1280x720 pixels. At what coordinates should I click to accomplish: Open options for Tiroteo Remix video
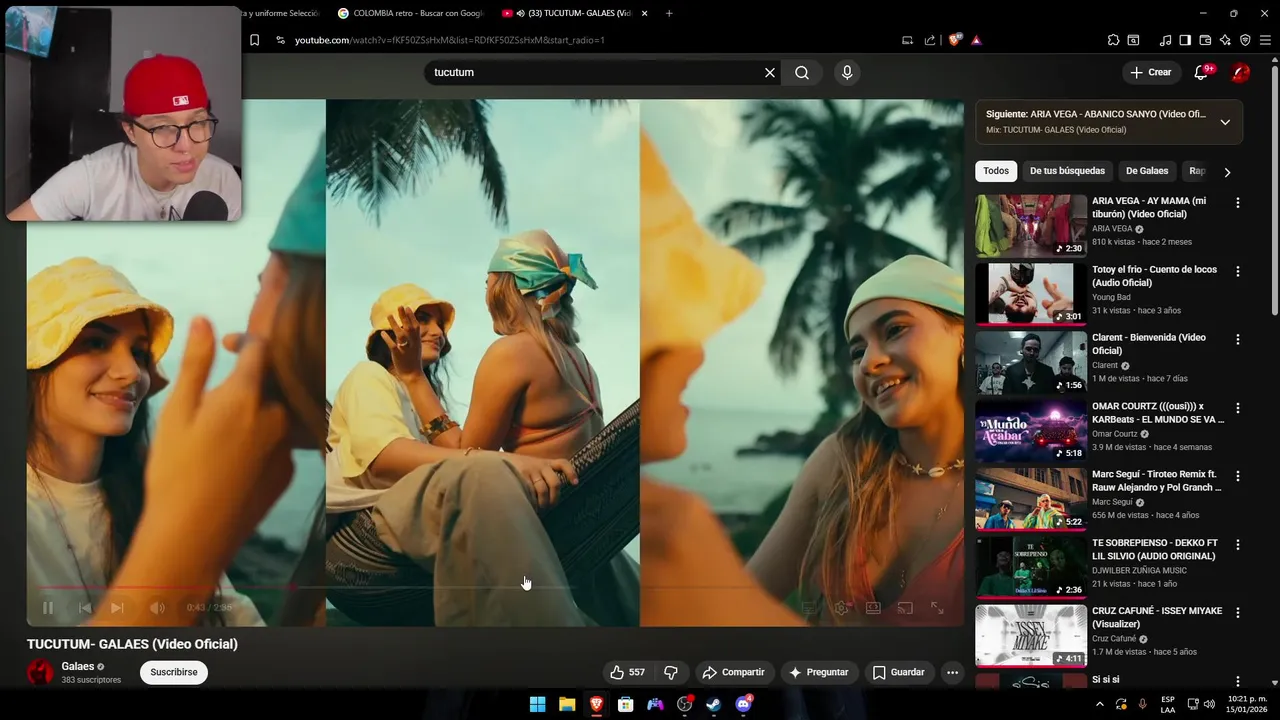point(1238,476)
